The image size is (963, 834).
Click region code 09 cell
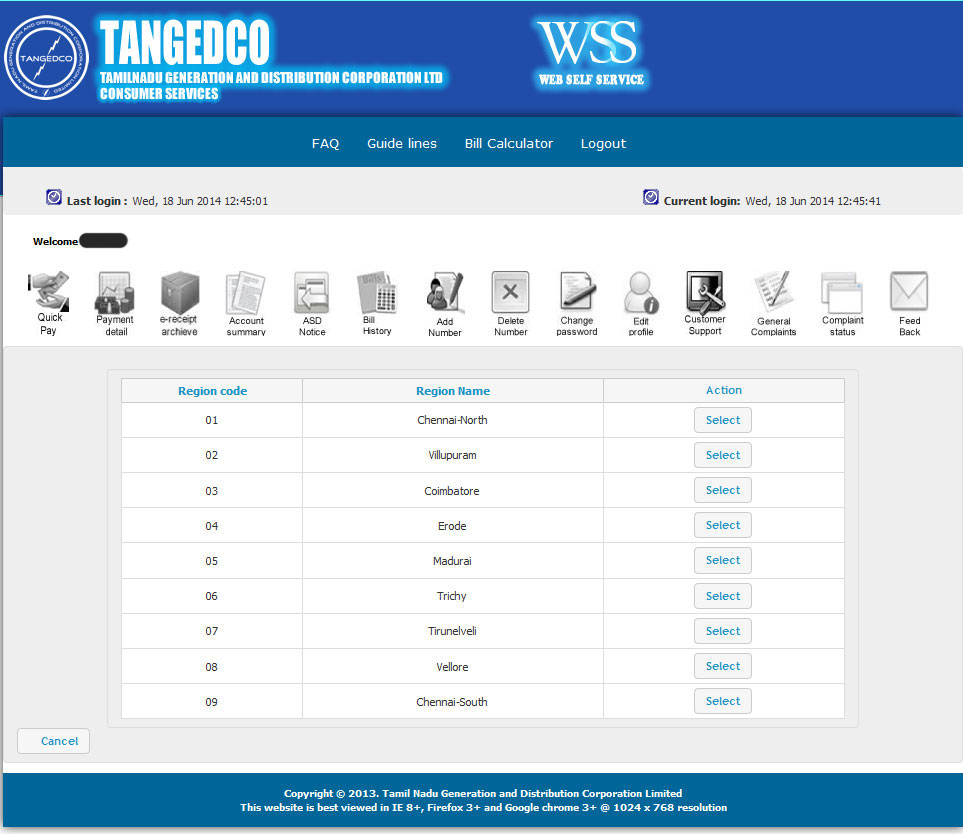tap(212, 702)
